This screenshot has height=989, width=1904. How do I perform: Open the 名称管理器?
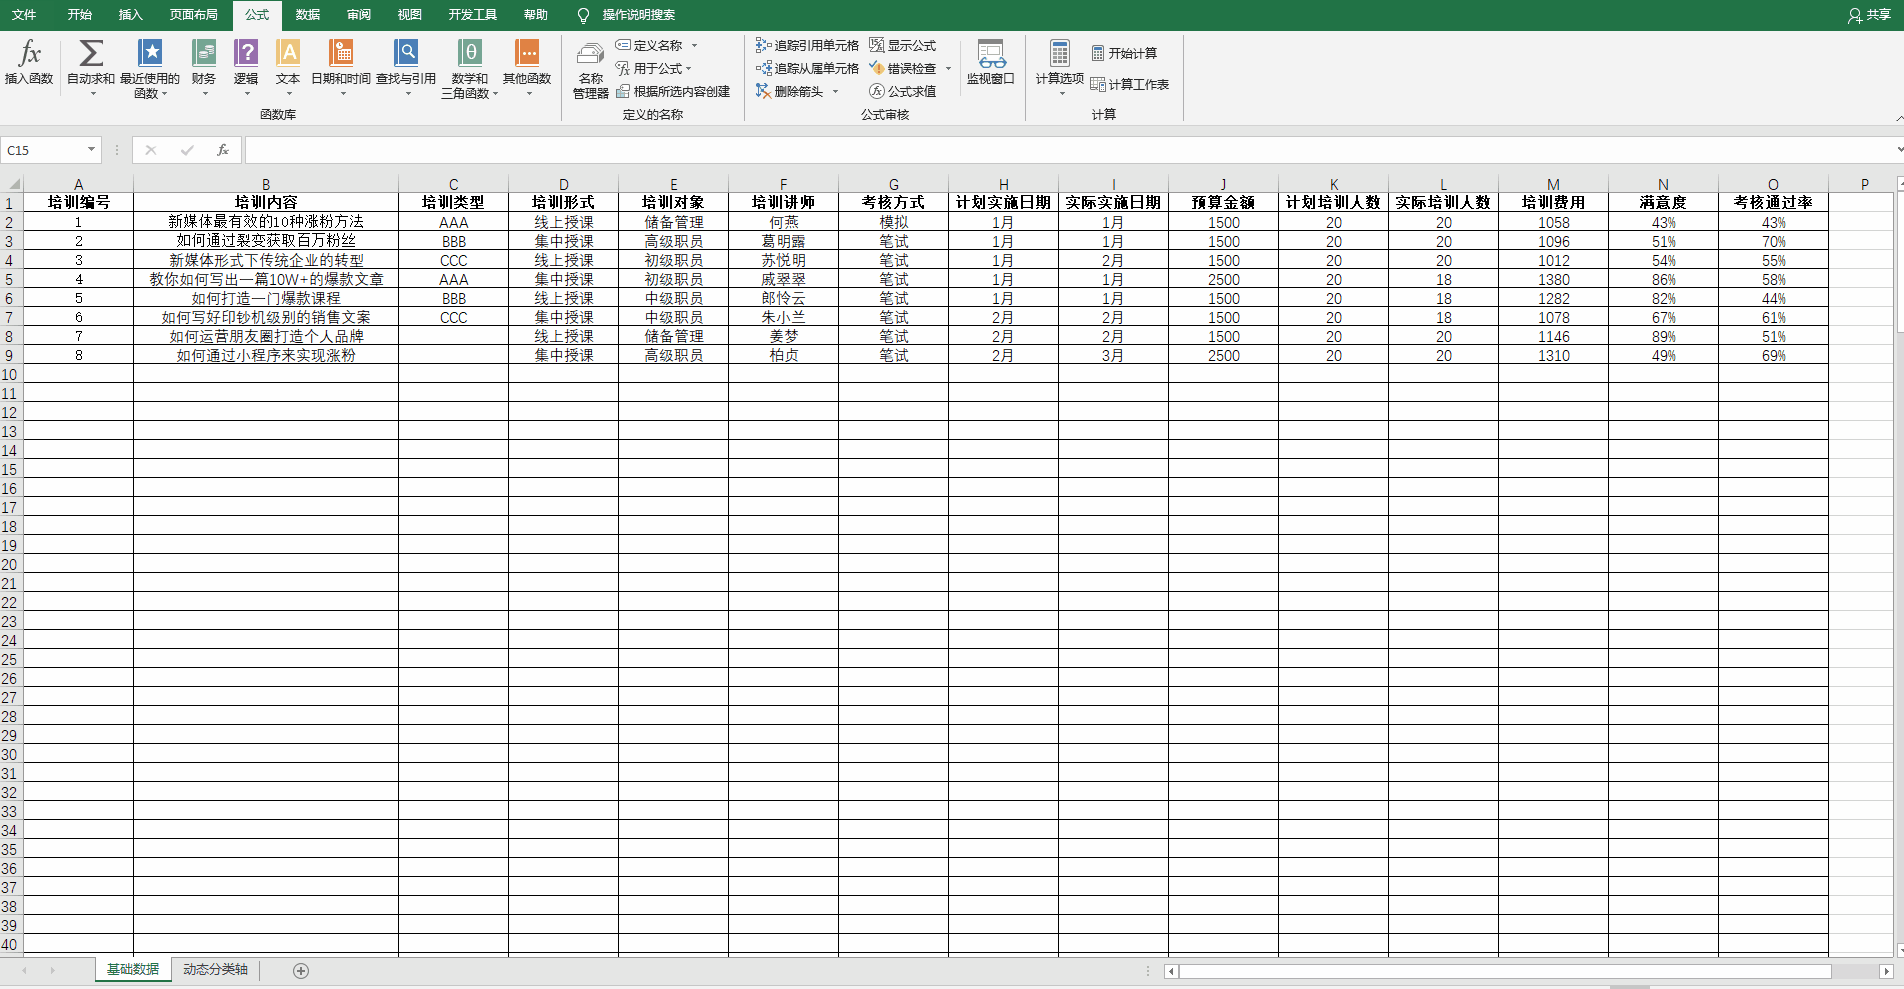tap(591, 70)
